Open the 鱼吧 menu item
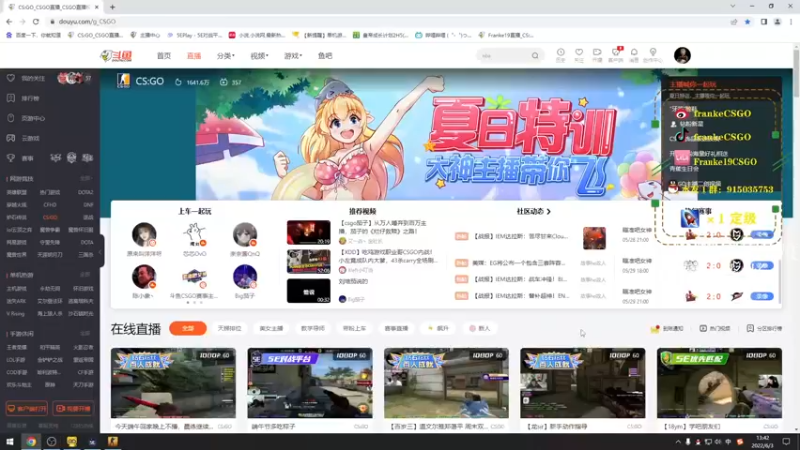Viewport: 800px width, 450px height. 325,56
